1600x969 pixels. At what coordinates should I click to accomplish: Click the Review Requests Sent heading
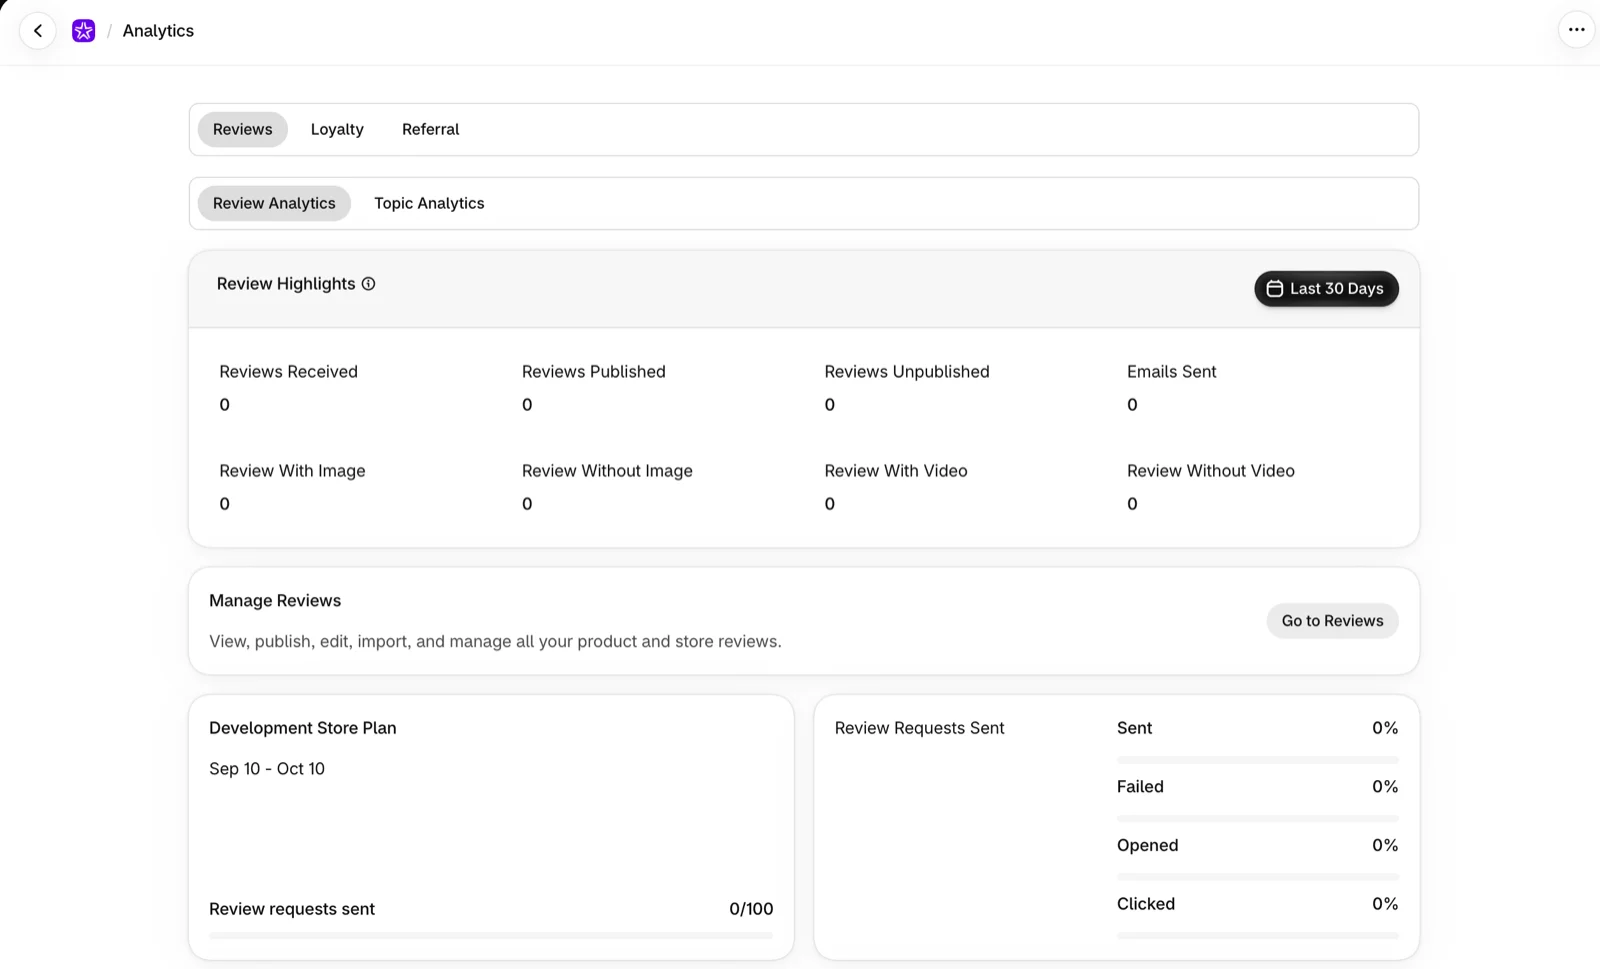(919, 729)
